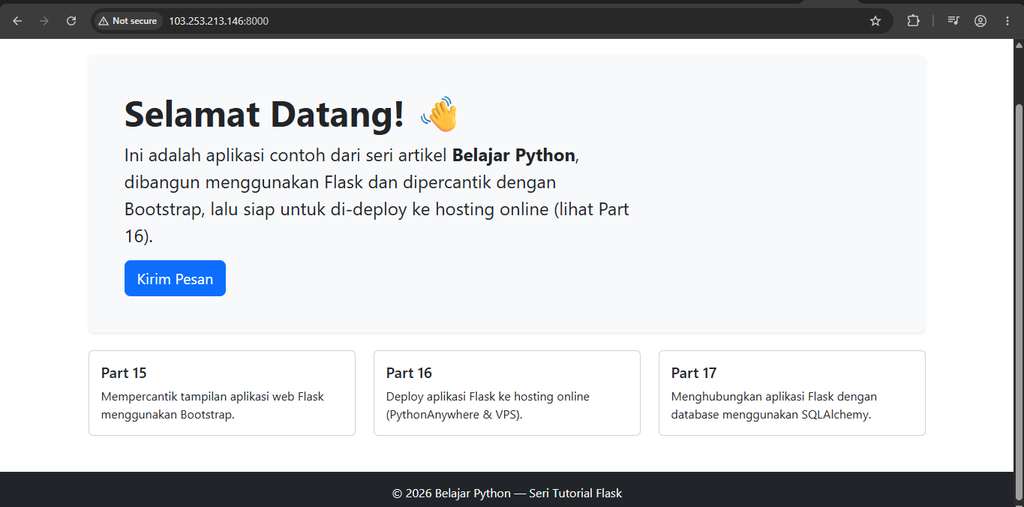Screen dimensions: 1024x507
Task: Click the address bar showing 103.253.213.146:8000
Action: tap(490, 21)
